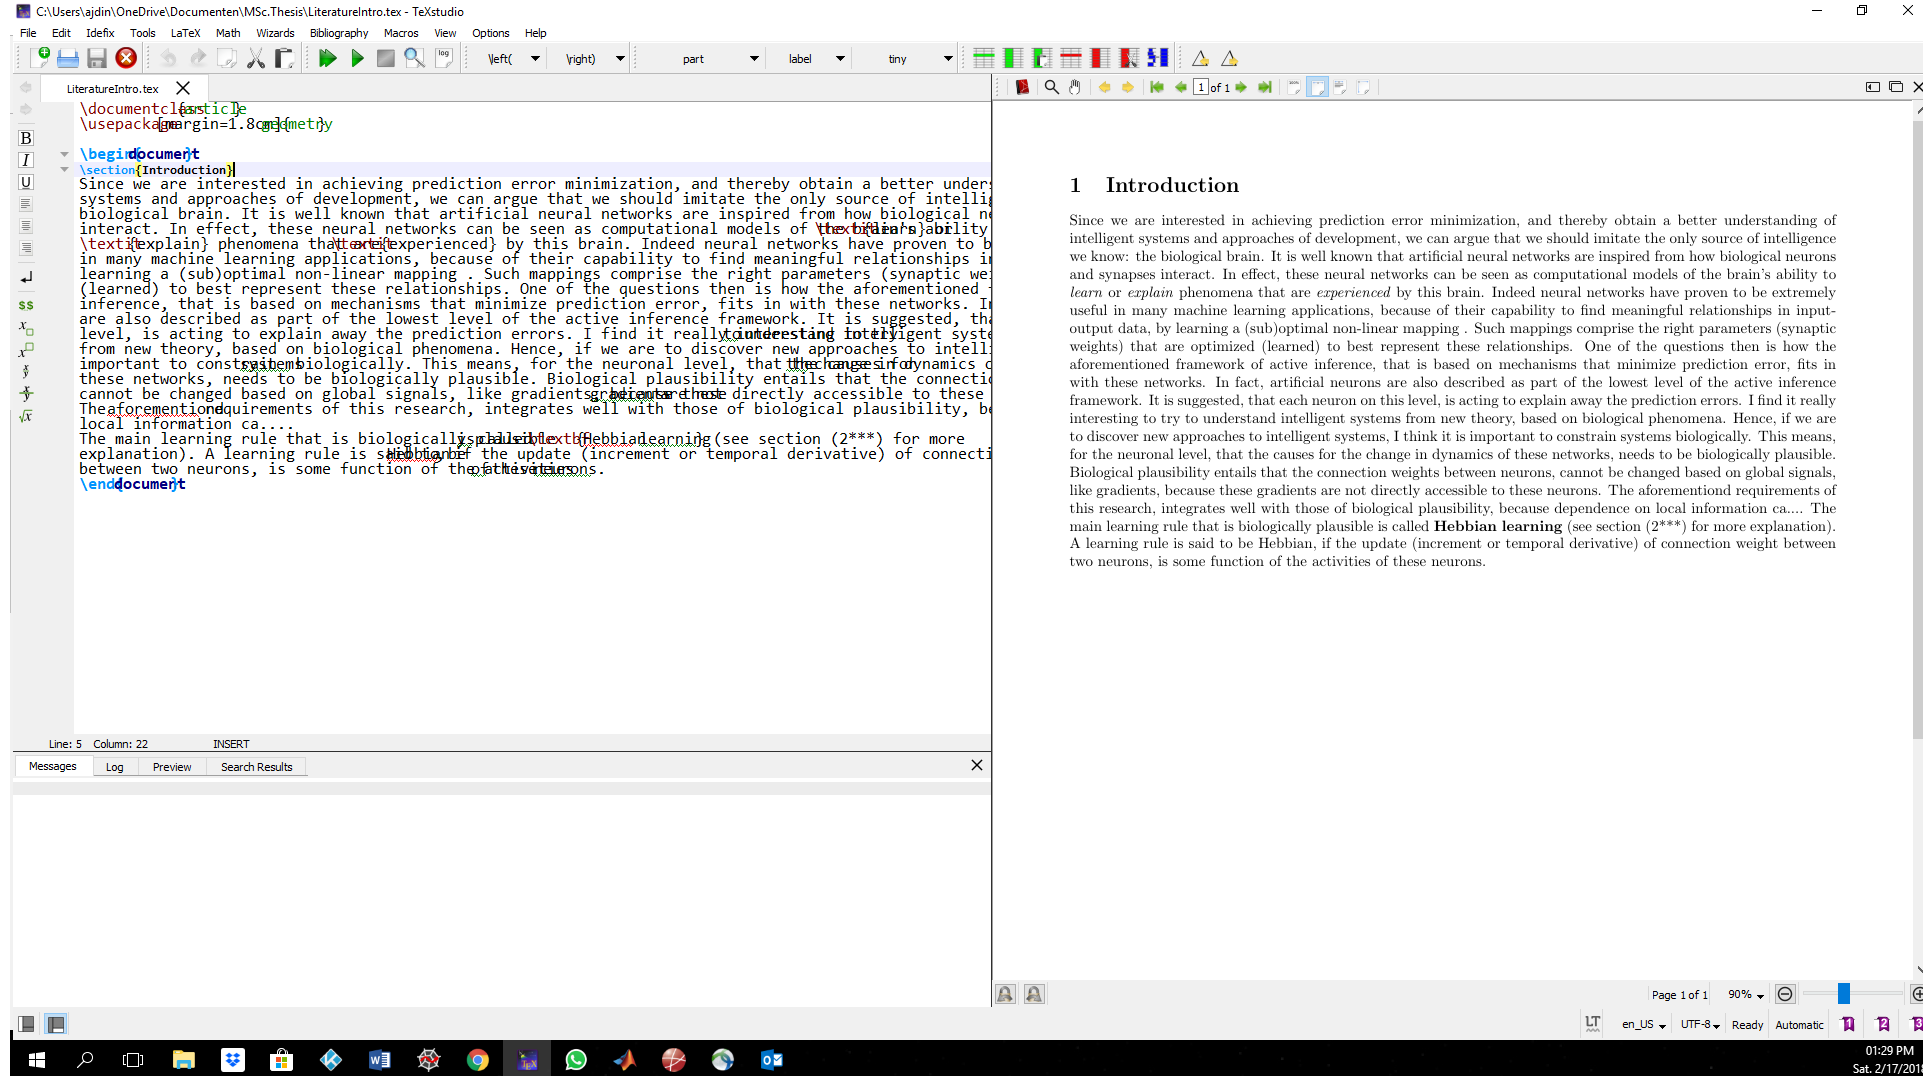Save the document with the floppy disk icon
Image resolution: width=1925 pixels, height=1079 pixels.
click(x=97, y=59)
